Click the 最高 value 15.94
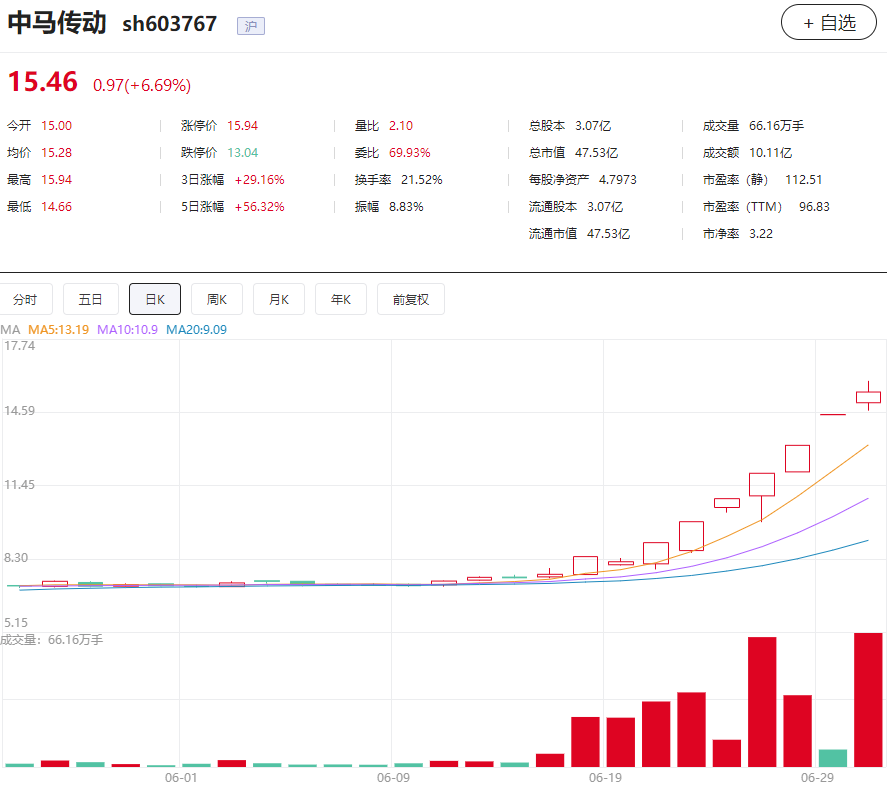The height and width of the screenshot is (787, 894). tap(56, 180)
